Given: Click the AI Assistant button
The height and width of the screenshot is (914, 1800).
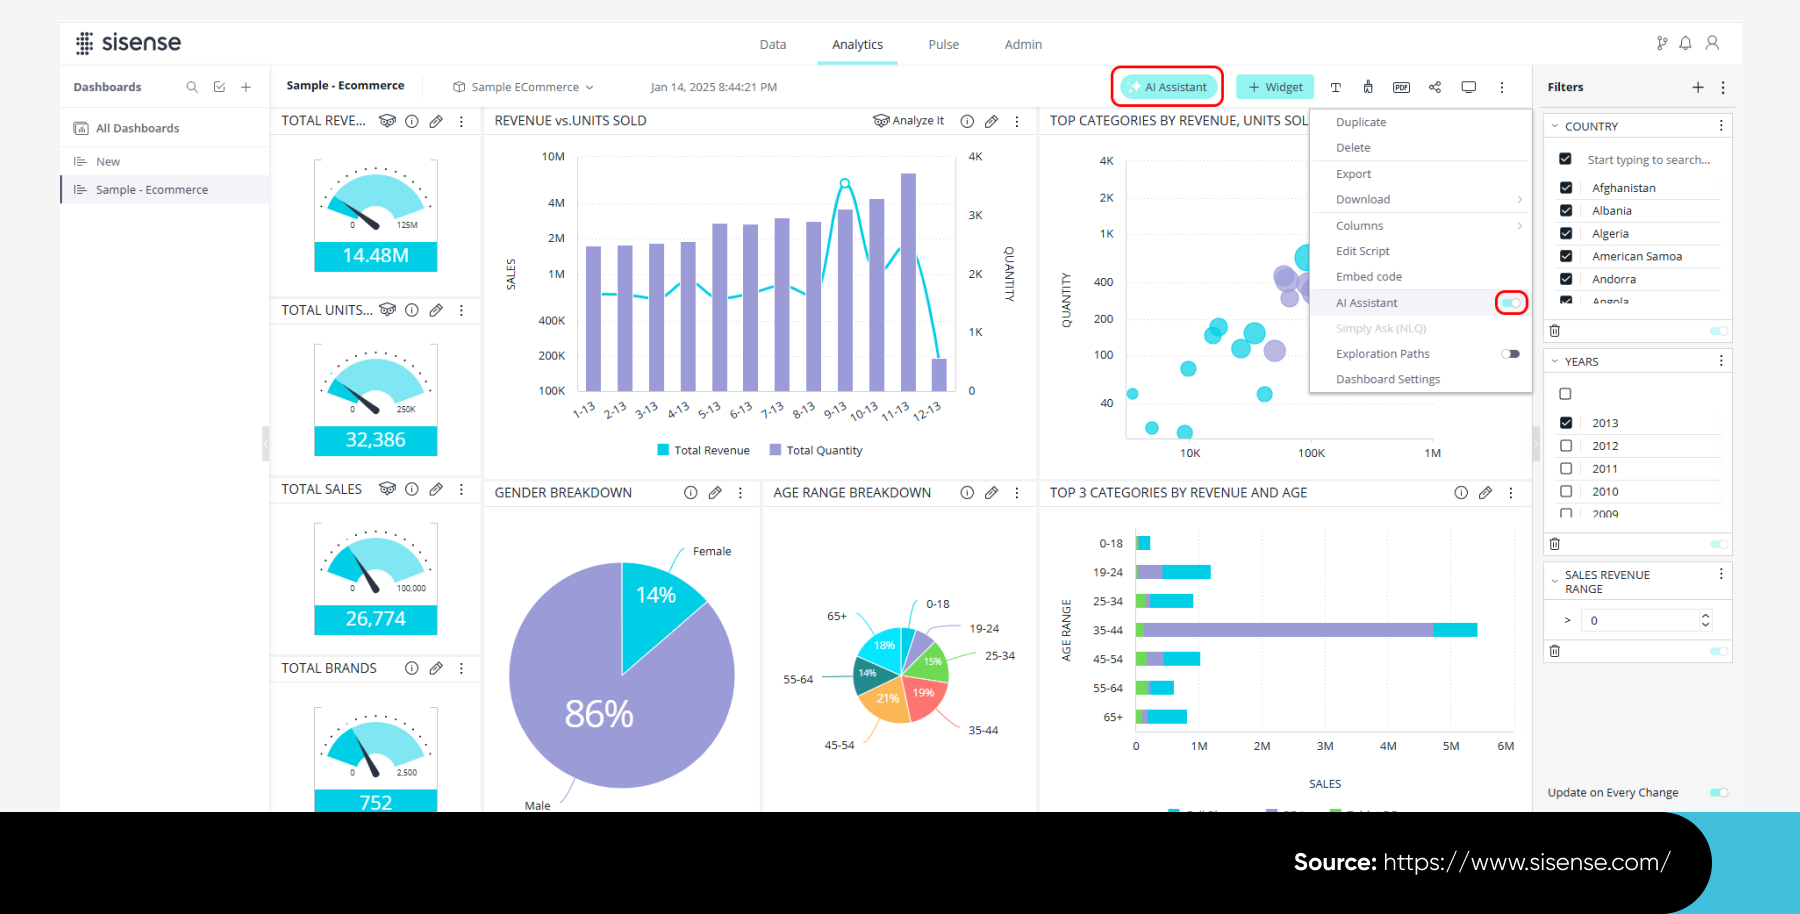Looking at the screenshot, I should pyautogui.click(x=1167, y=87).
